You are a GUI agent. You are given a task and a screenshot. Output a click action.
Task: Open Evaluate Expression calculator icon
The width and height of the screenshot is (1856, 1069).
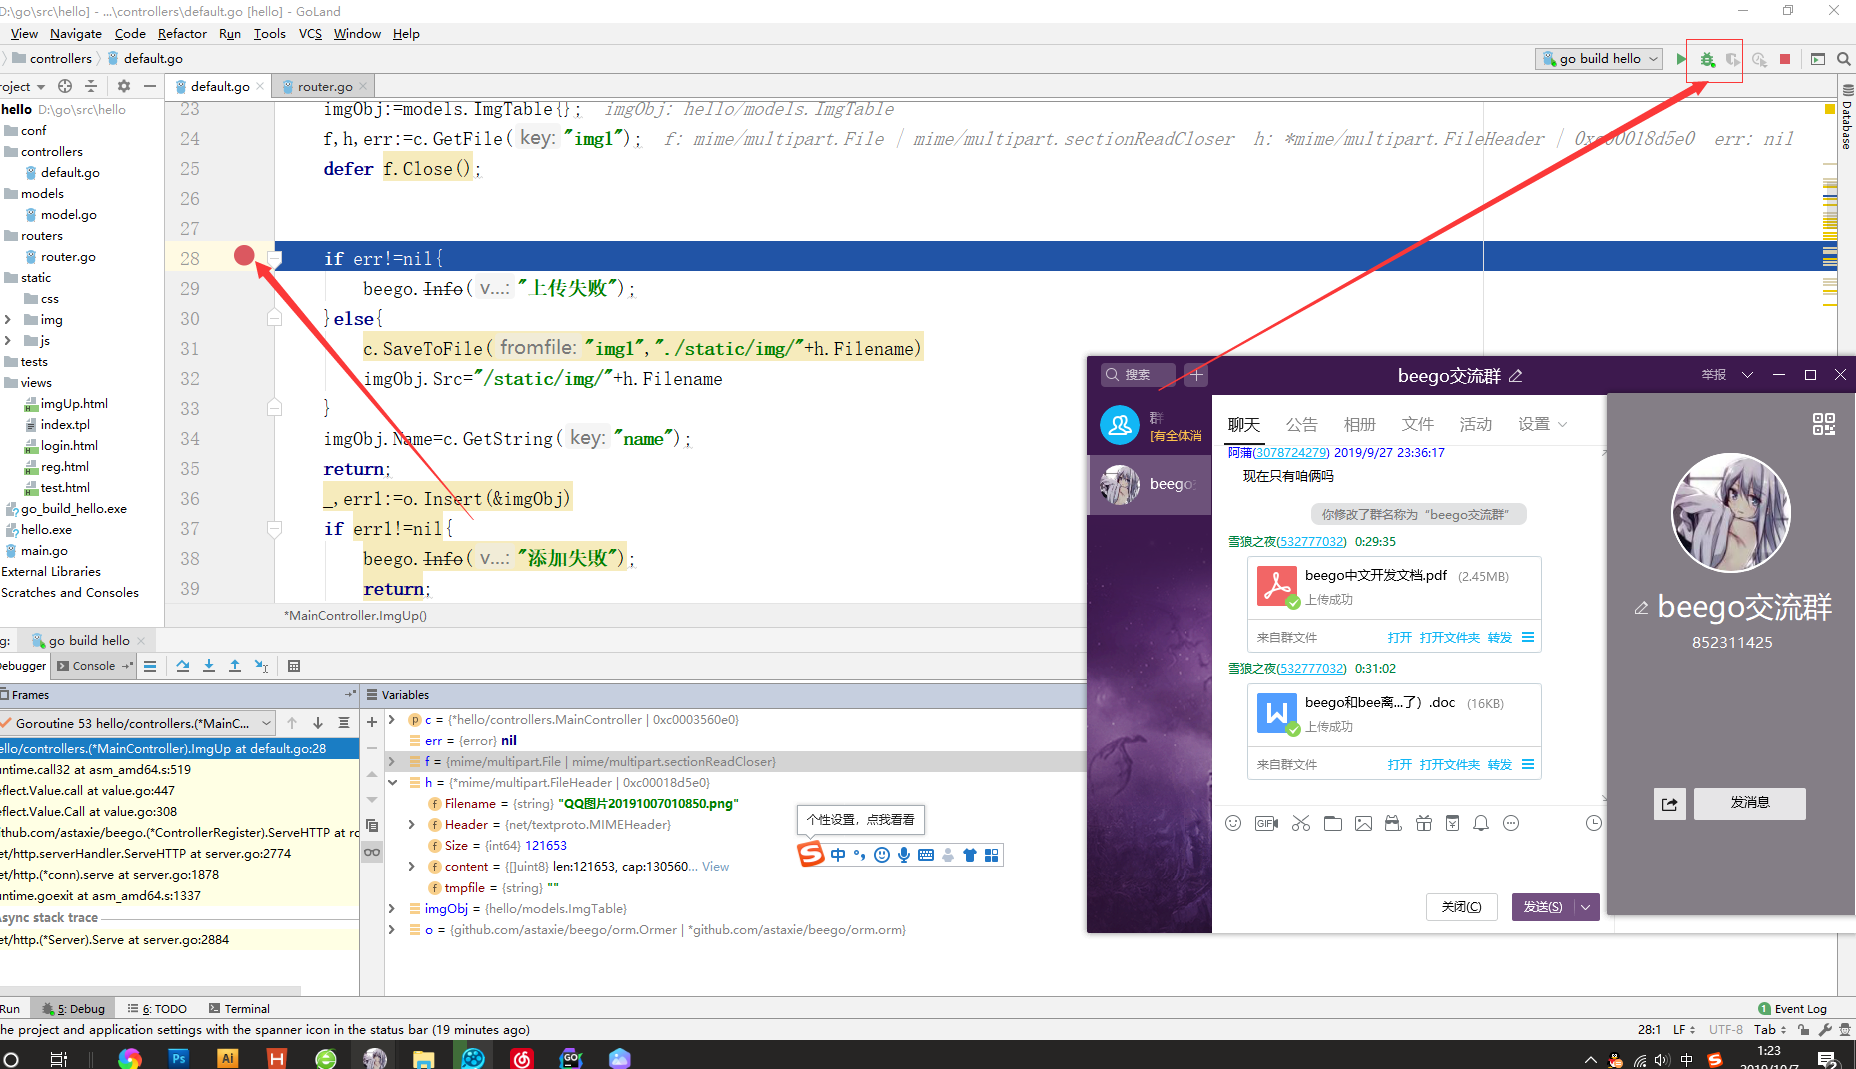[x=294, y=666]
